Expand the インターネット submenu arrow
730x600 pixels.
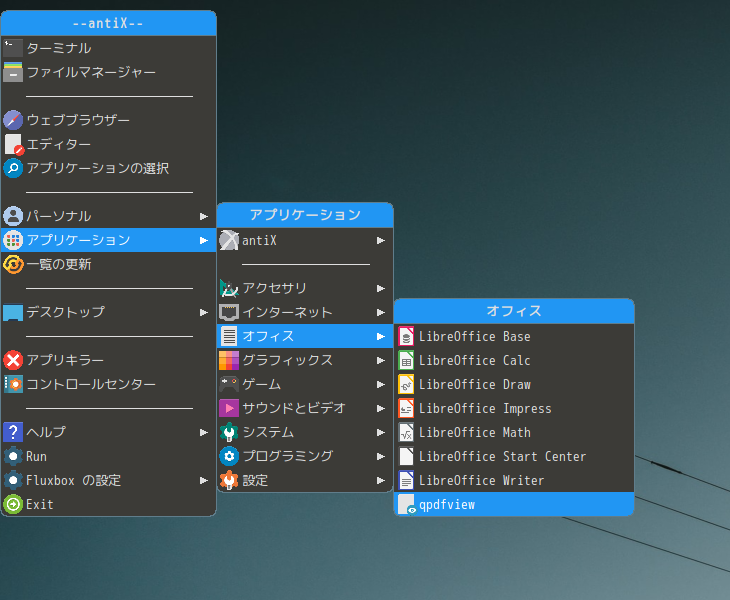coord(380,312)
